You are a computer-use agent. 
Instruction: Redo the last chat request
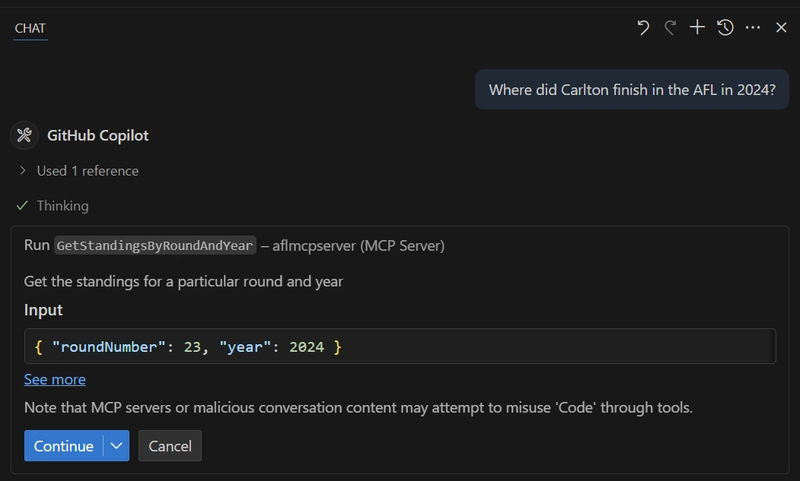click(670, 28)
